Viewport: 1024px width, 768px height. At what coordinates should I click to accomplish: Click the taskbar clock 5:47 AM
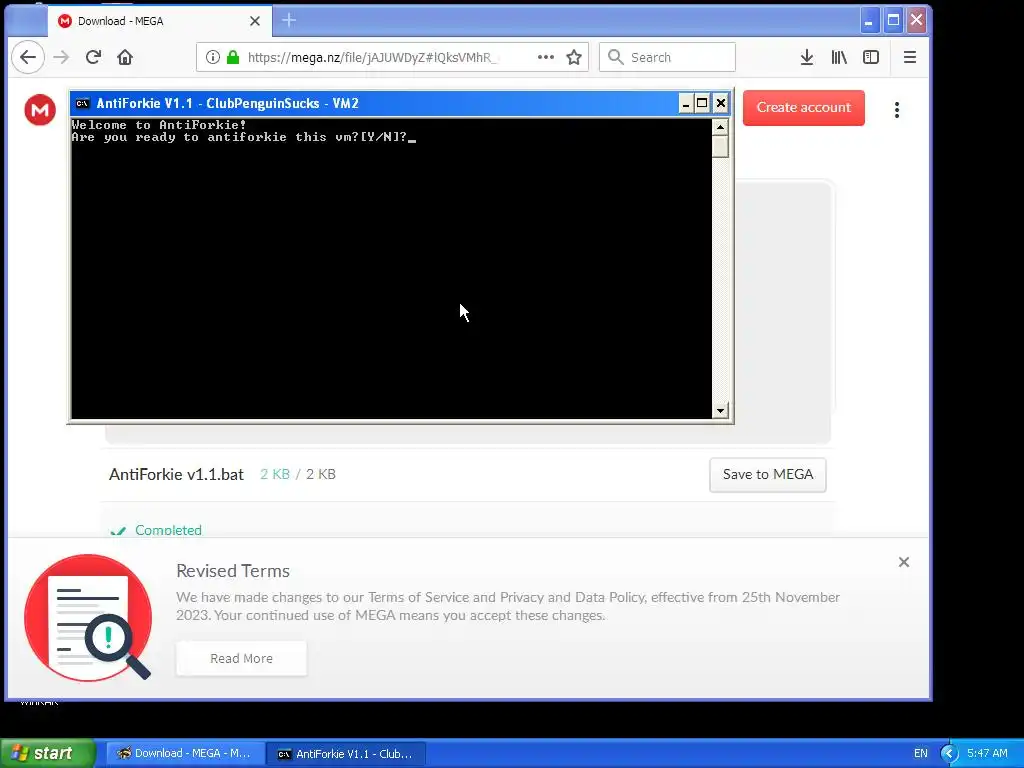point(987,754)
